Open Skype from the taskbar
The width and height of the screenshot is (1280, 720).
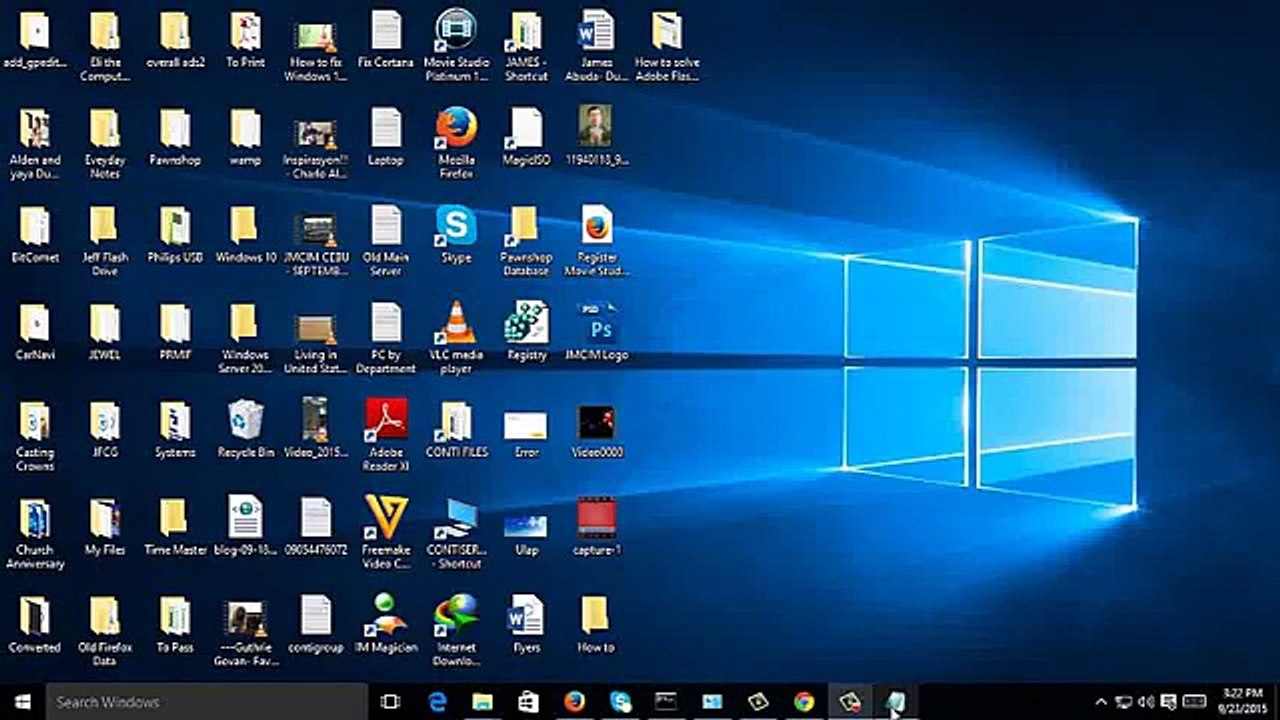click(620, 702)
